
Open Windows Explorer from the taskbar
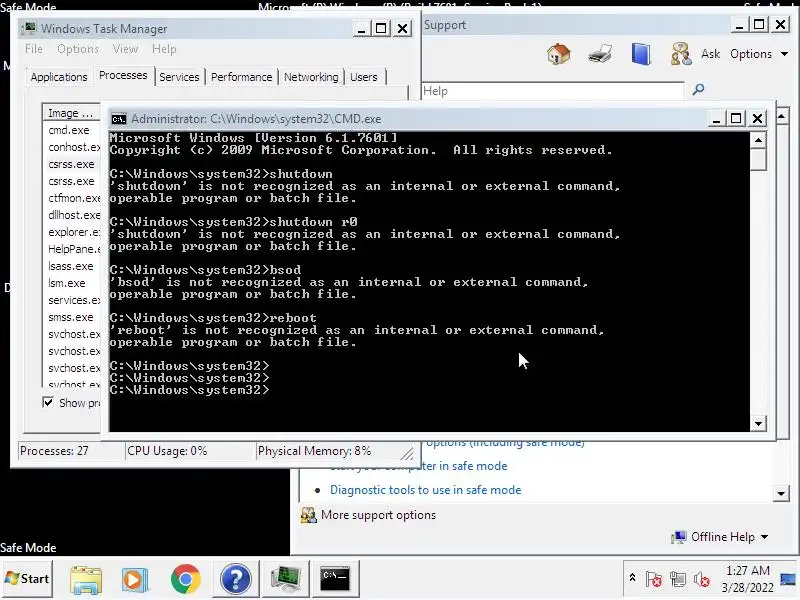coord(86,579)
